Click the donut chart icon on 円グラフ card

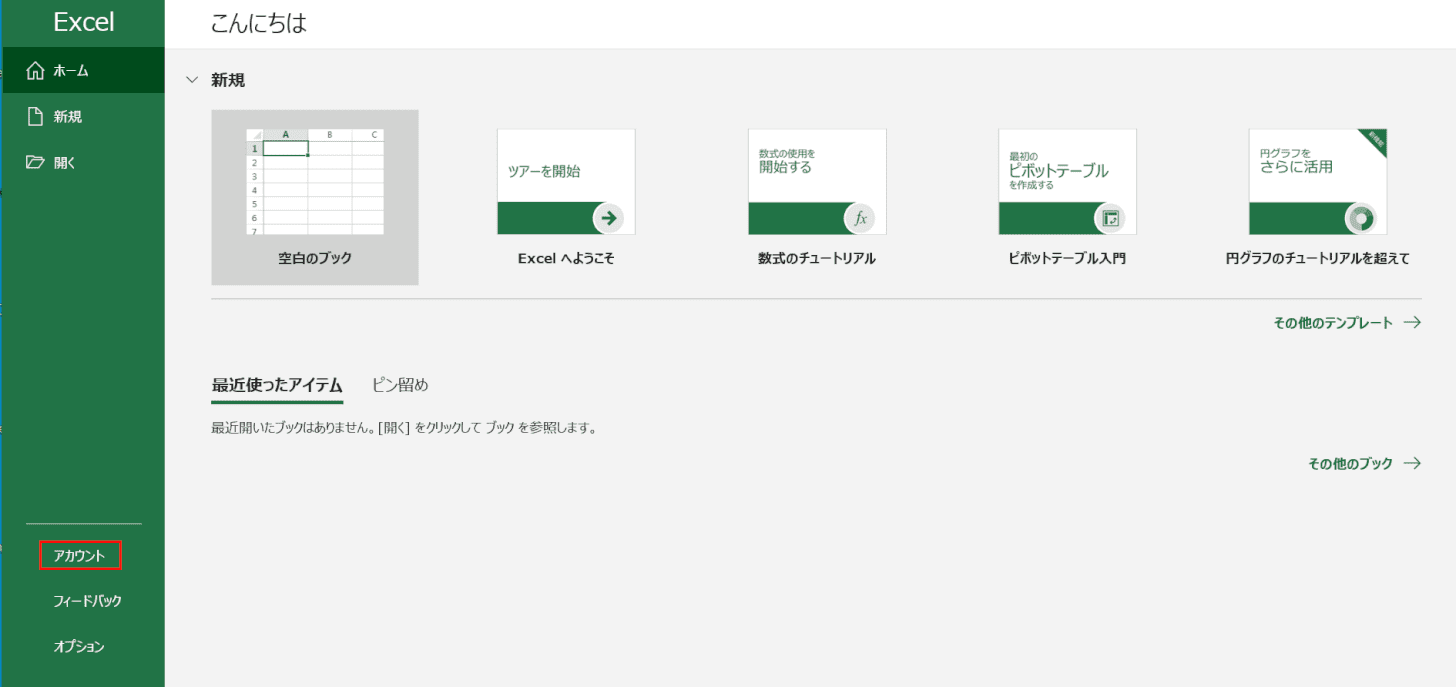pyautogui.click(x=1360, y=218)
